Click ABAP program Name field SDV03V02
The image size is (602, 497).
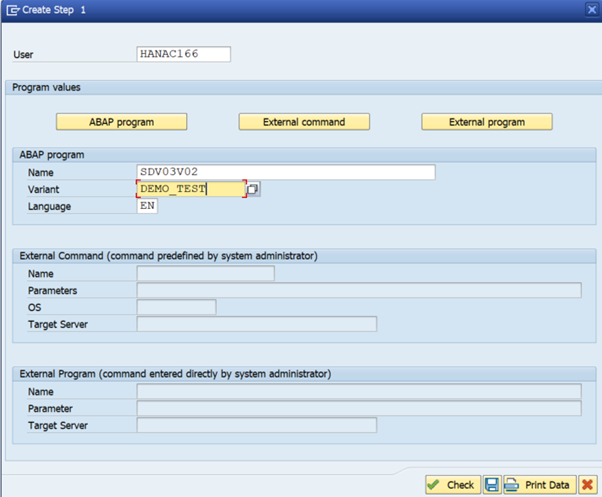pyautogui.click(x=286, y=172)
